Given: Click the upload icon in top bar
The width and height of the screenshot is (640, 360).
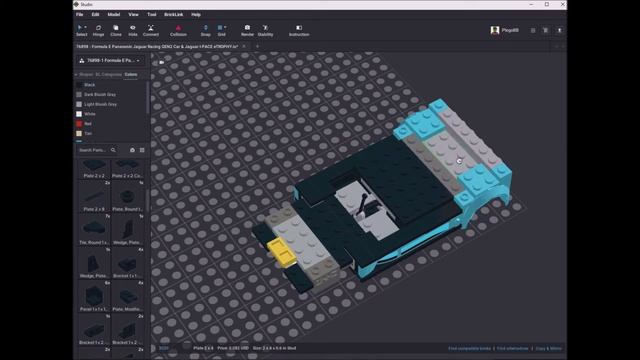Looking at the screenshot, I should click(560, 30).
